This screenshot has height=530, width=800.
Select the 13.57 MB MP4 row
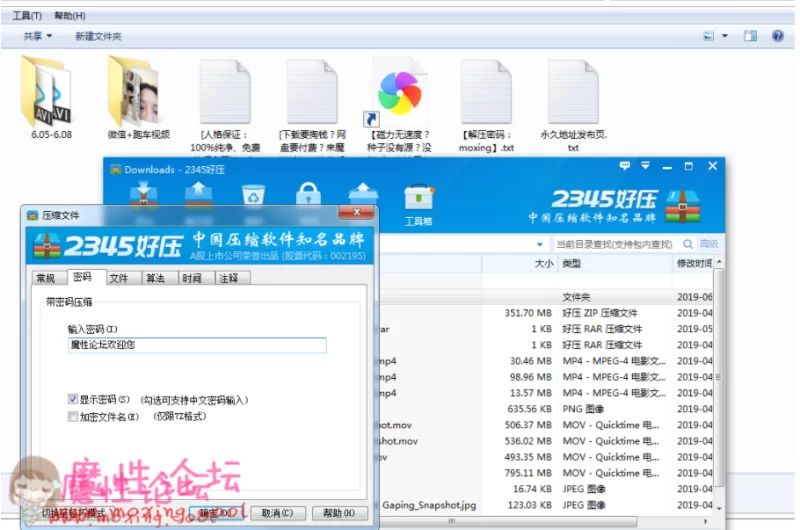click(x=546, y=393)
